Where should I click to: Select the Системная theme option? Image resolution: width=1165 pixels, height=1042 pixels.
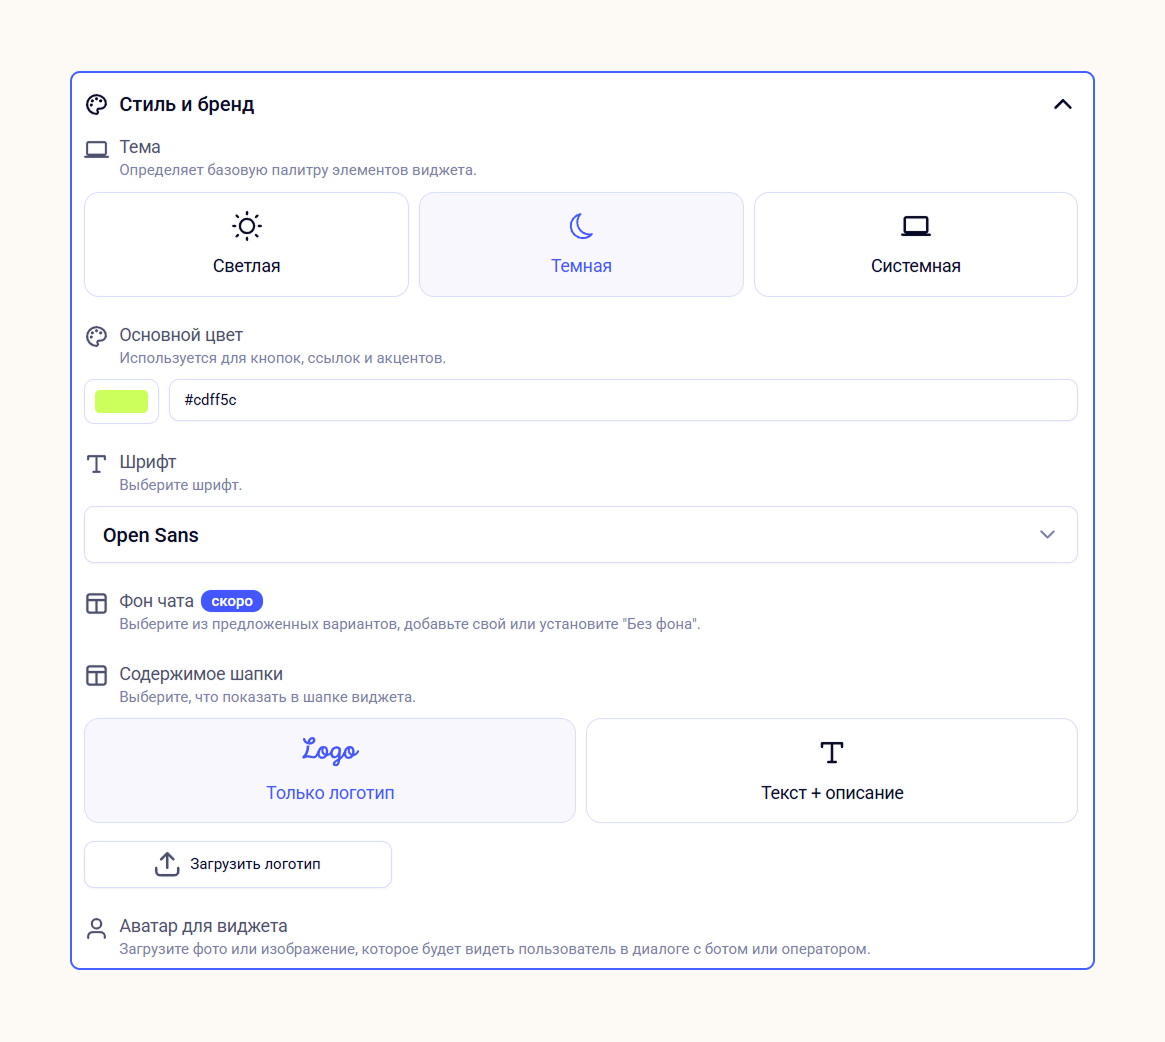point(915,245)
